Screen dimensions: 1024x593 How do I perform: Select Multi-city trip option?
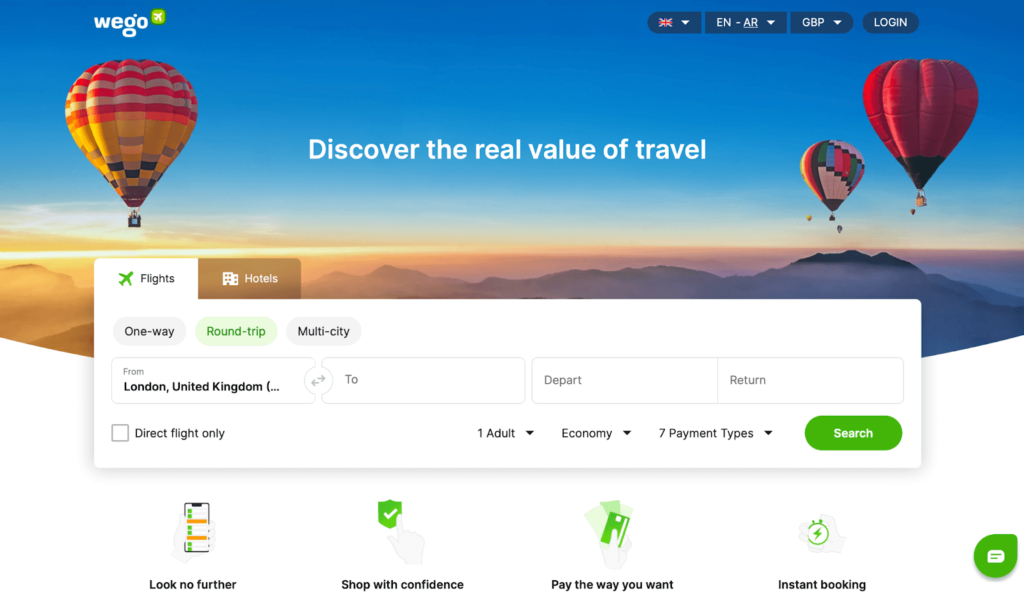click(323, 331)
